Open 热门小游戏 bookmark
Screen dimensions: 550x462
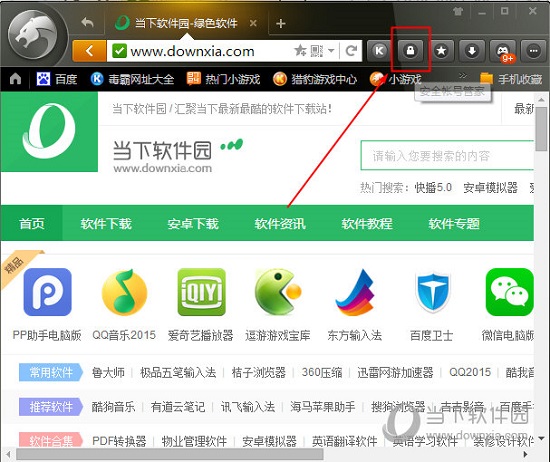[223, 79]
